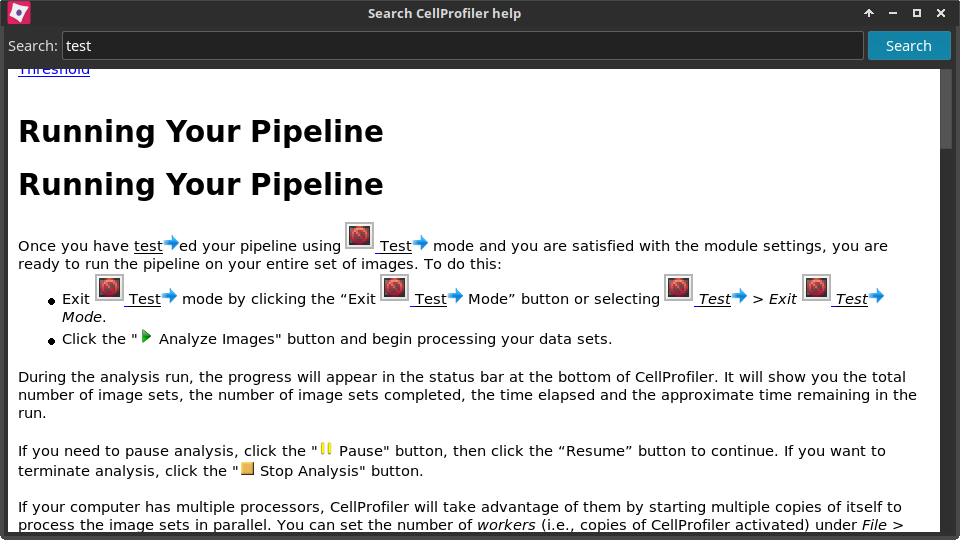The width and height of the screenshot is (960, 540).
Task: Click the blue arrow before 'mode and you are satisfied'
Action: pos(420,243)
